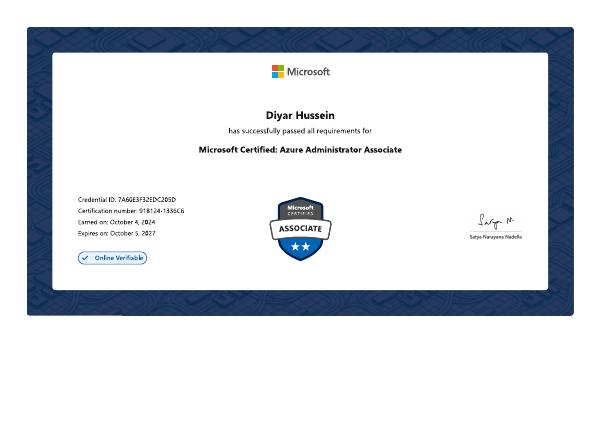Image resolution: width=600 pixels, height=425 pixels.
Task: Click the checkmark in Online Verifiable badge
Action: pyautogui.click(x=85, y=258)
